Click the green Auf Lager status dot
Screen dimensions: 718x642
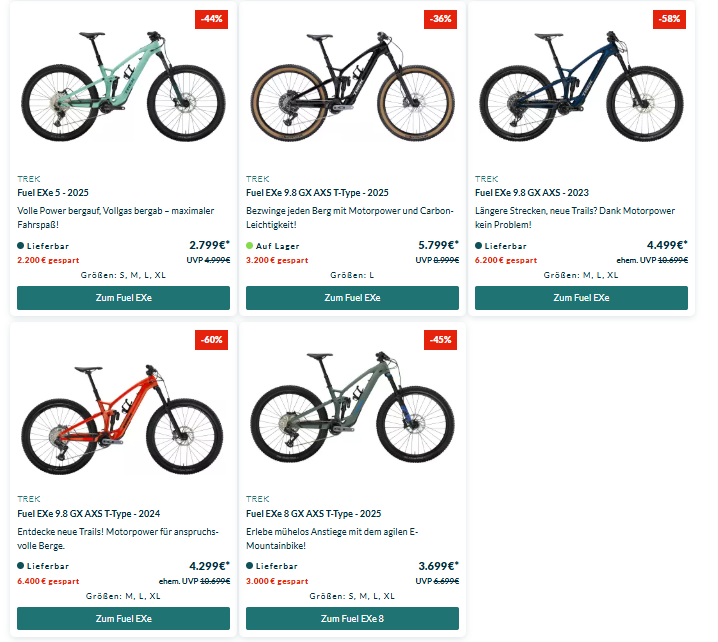click(x=250, y=245)
